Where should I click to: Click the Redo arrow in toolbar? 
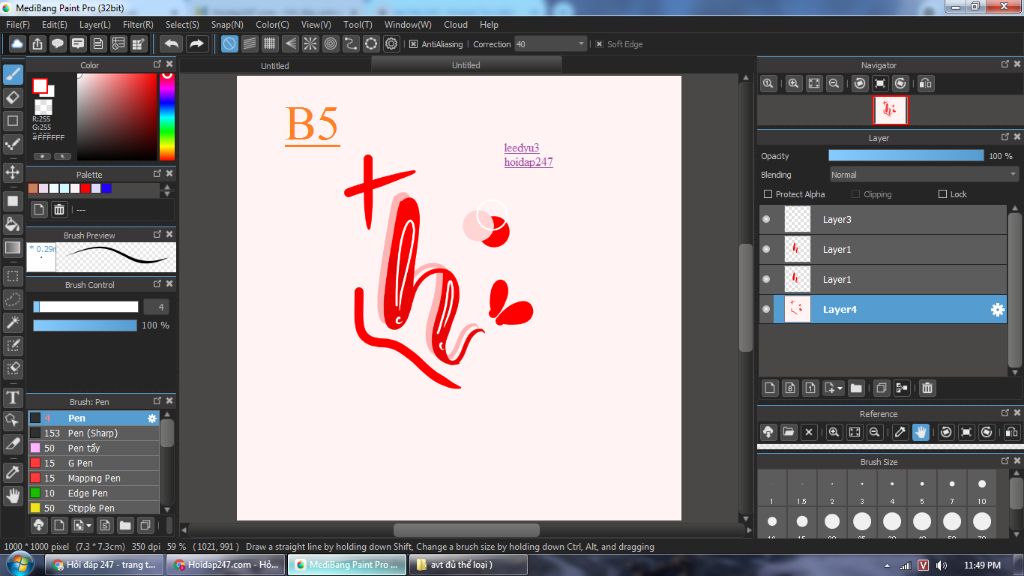click(x=196, y=44)
